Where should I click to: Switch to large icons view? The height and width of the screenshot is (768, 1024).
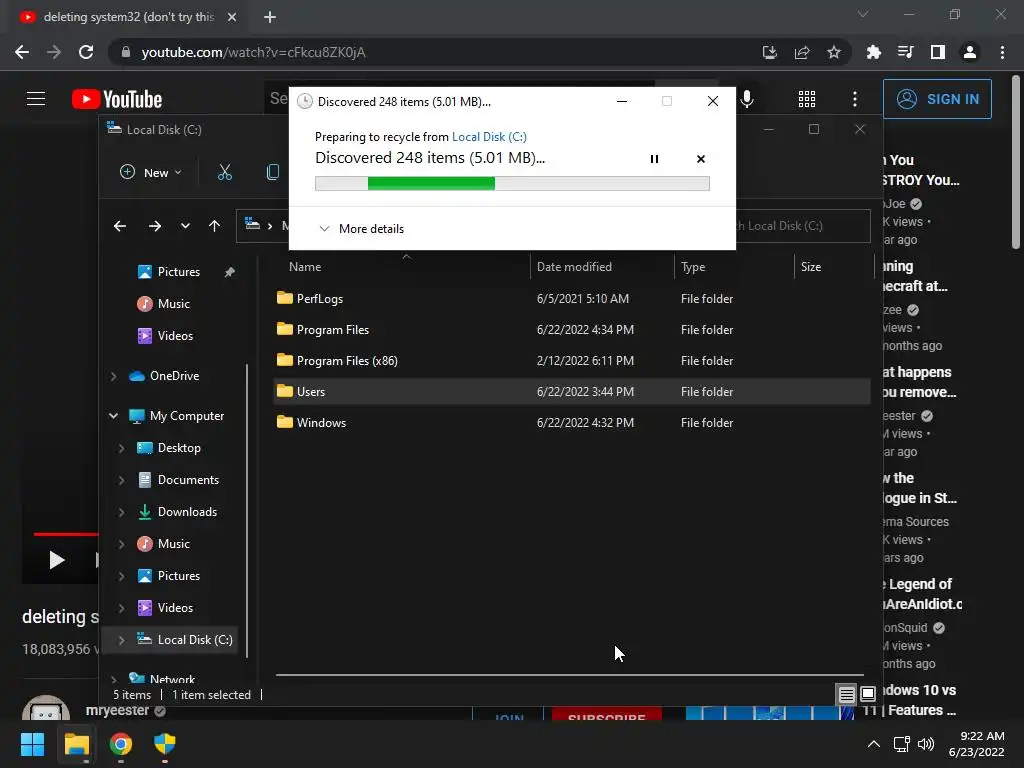[x=868, y=694]
